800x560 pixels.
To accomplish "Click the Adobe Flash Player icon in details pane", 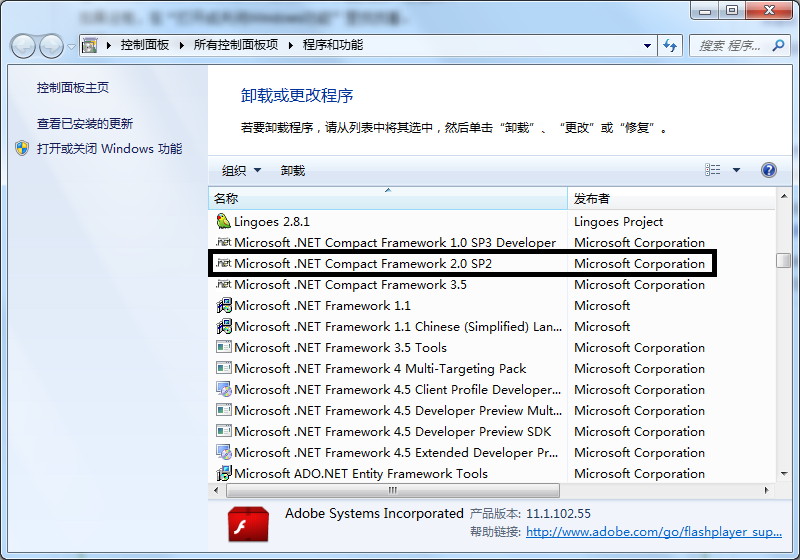I will click(x=248, y=524).
